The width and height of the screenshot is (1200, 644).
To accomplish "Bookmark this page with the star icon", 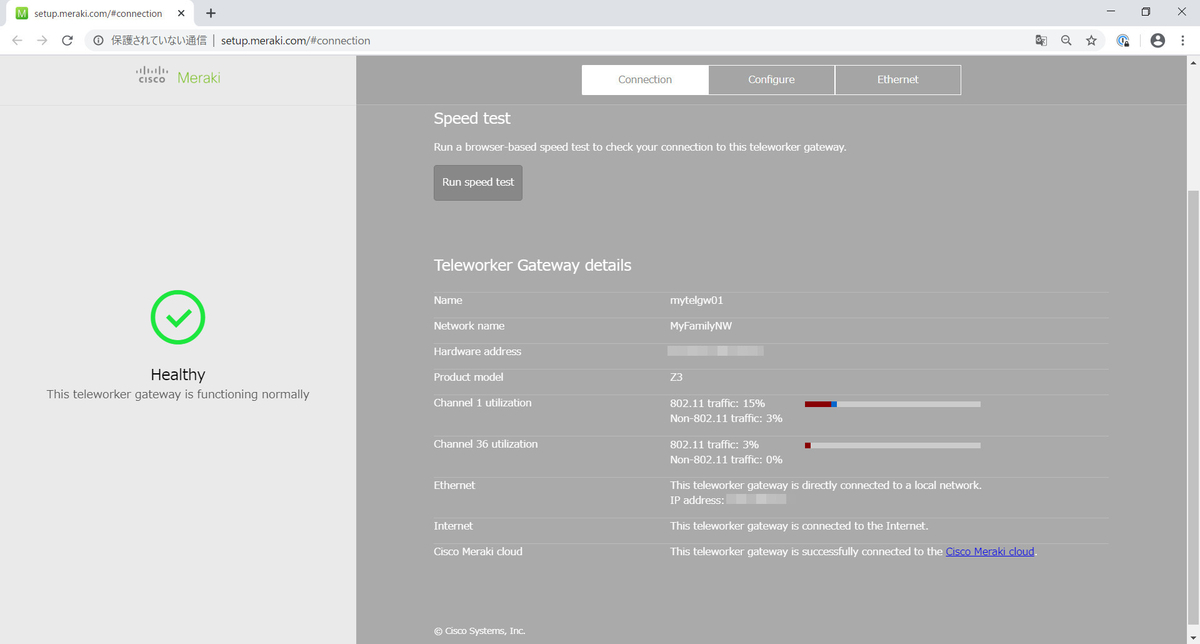I will click(x=1091, y=41).
